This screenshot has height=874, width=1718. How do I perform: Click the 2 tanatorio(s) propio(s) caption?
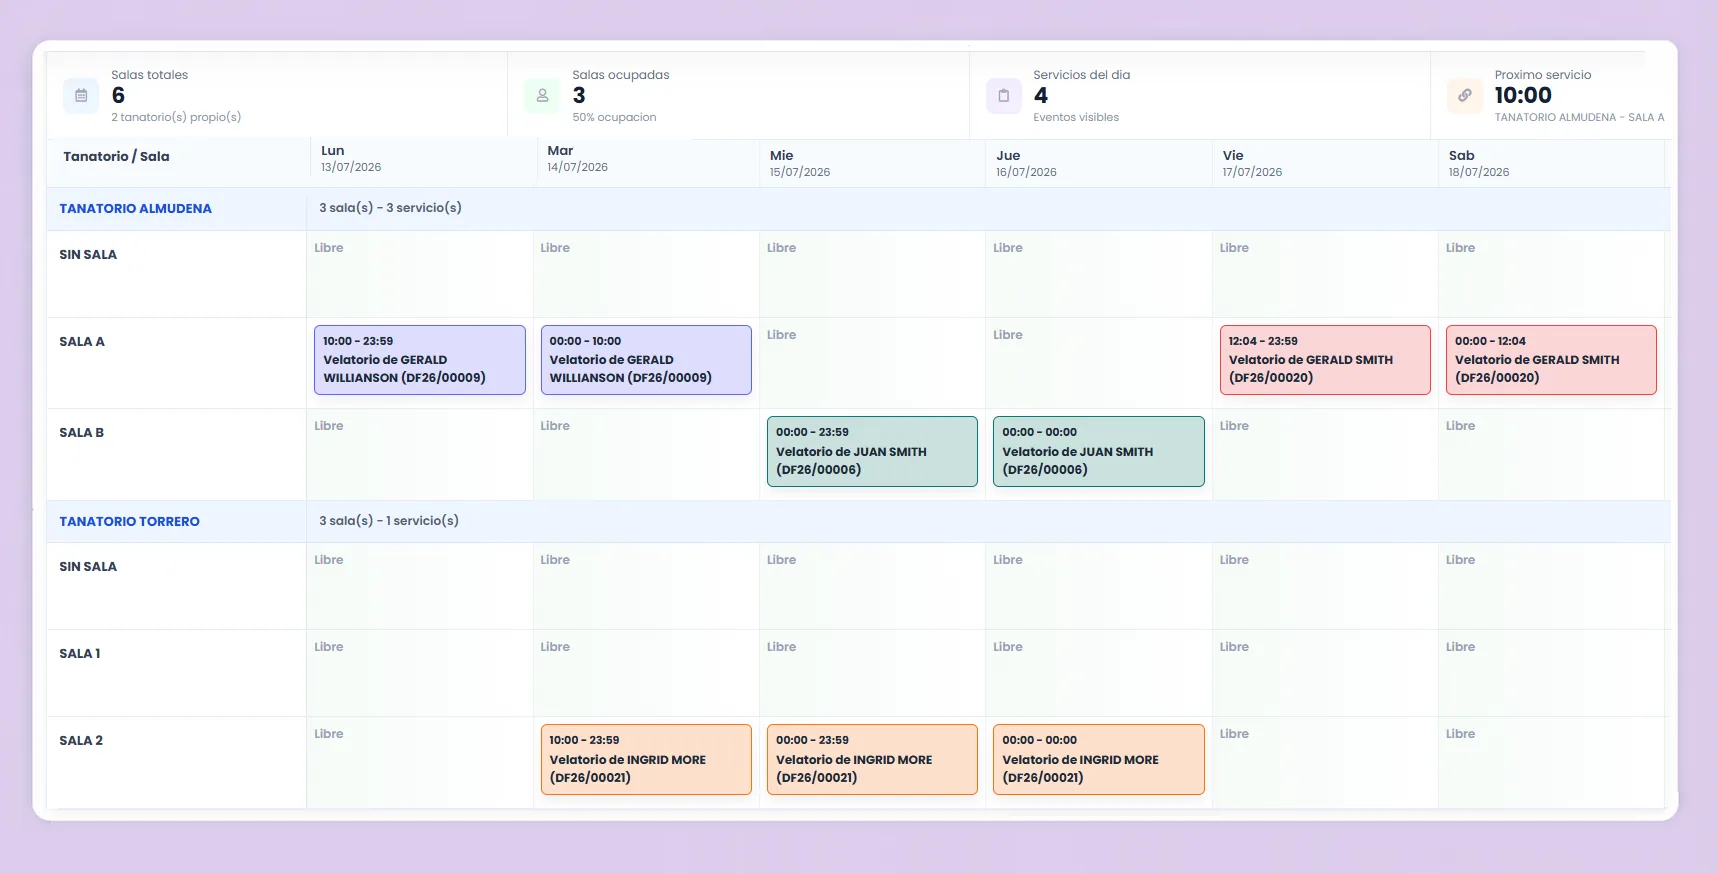(176, 118)
